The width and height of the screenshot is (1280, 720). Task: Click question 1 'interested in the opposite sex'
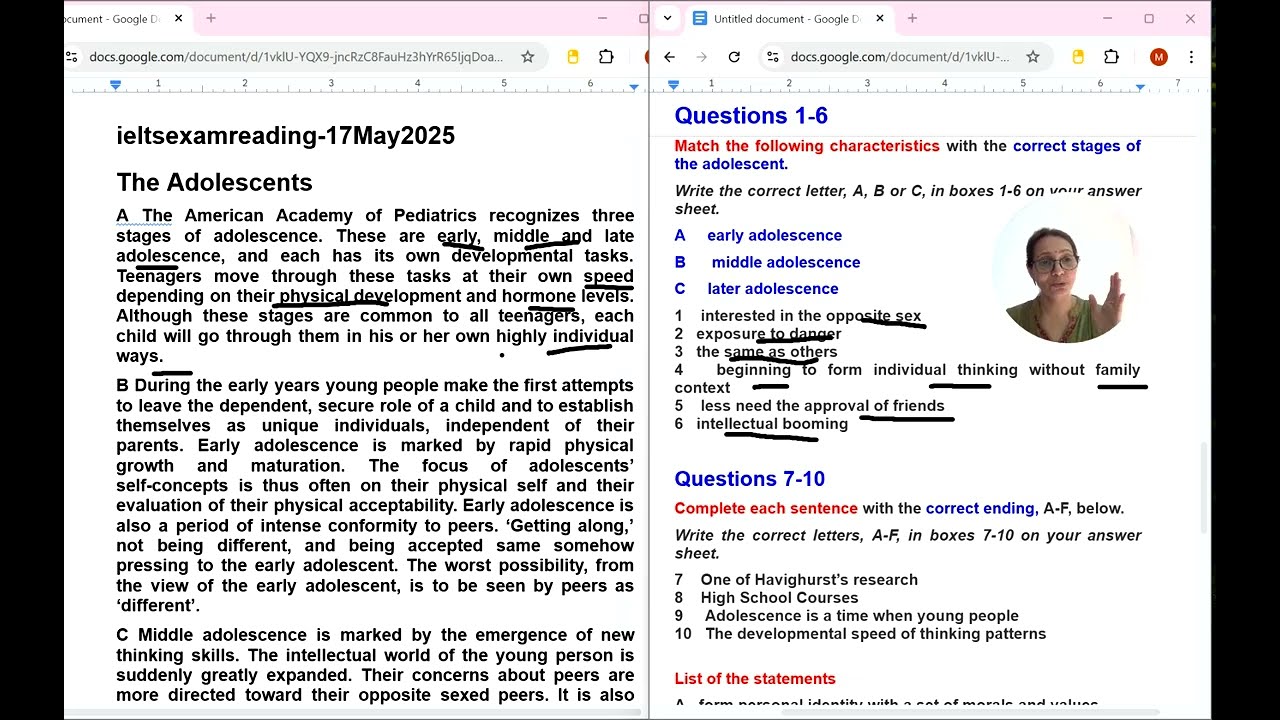(x=798, y=316)
